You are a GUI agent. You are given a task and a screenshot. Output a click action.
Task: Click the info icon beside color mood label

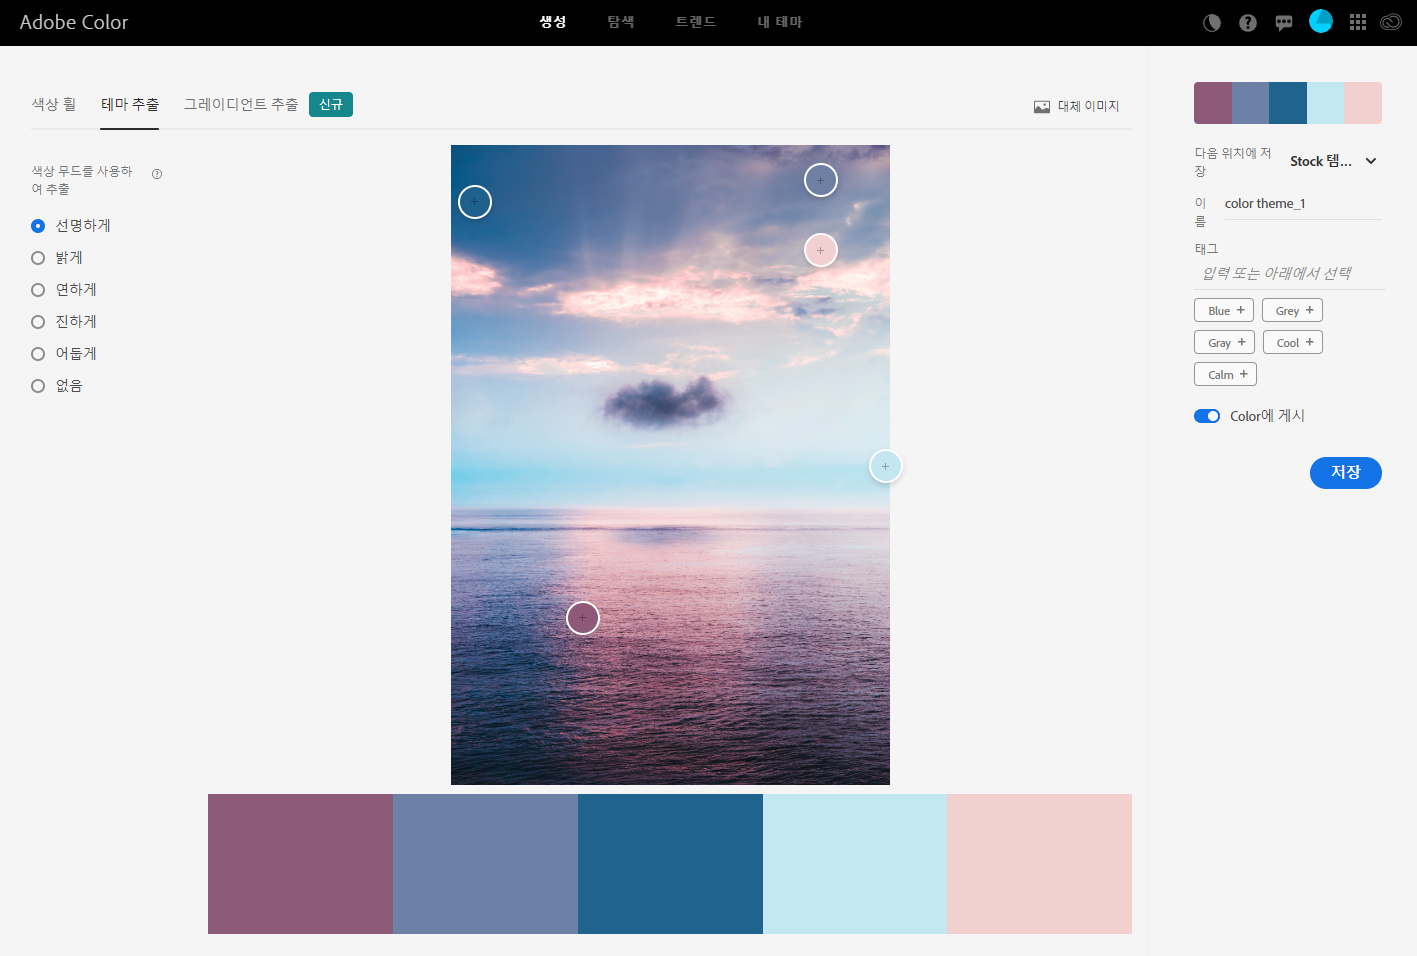pyautogui.click(x=157, y=174)
